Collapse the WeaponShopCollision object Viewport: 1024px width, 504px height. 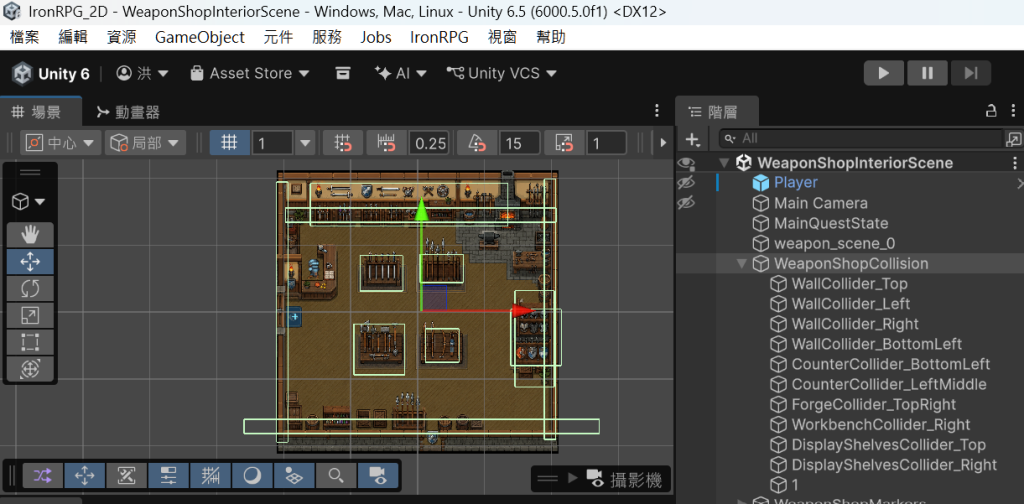point(741,264)
